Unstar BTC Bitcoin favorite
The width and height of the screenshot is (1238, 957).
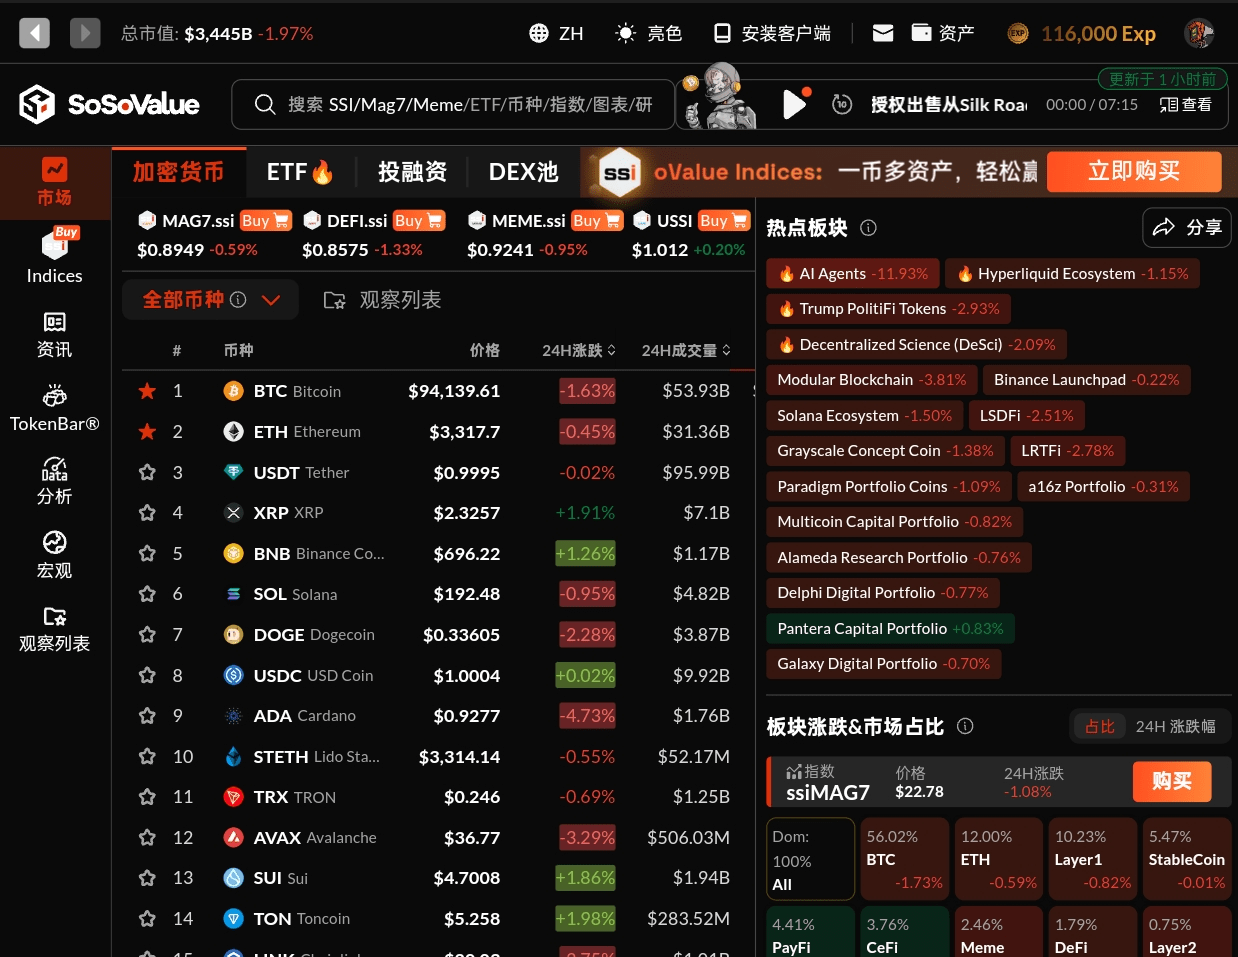[x=147, y=391]
